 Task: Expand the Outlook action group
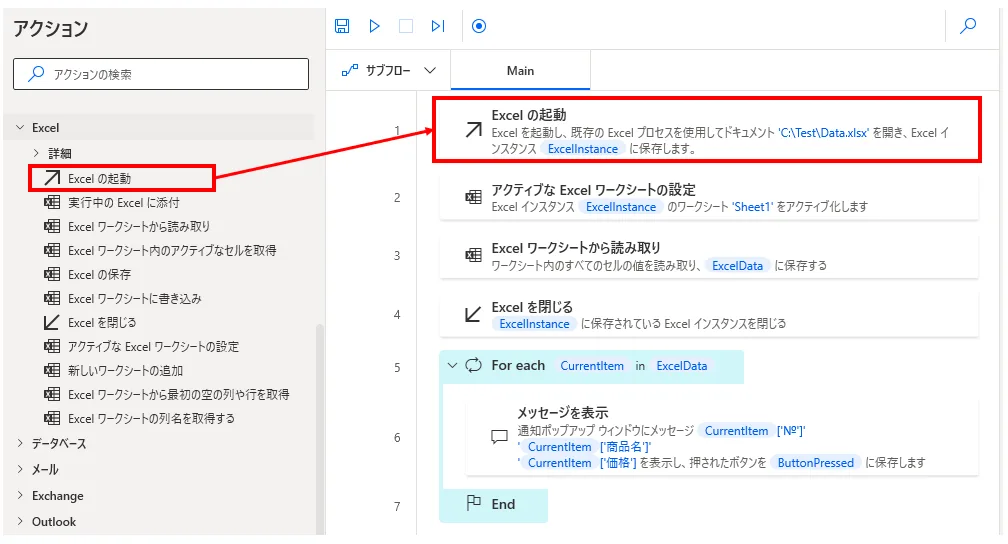coord(20,522)
